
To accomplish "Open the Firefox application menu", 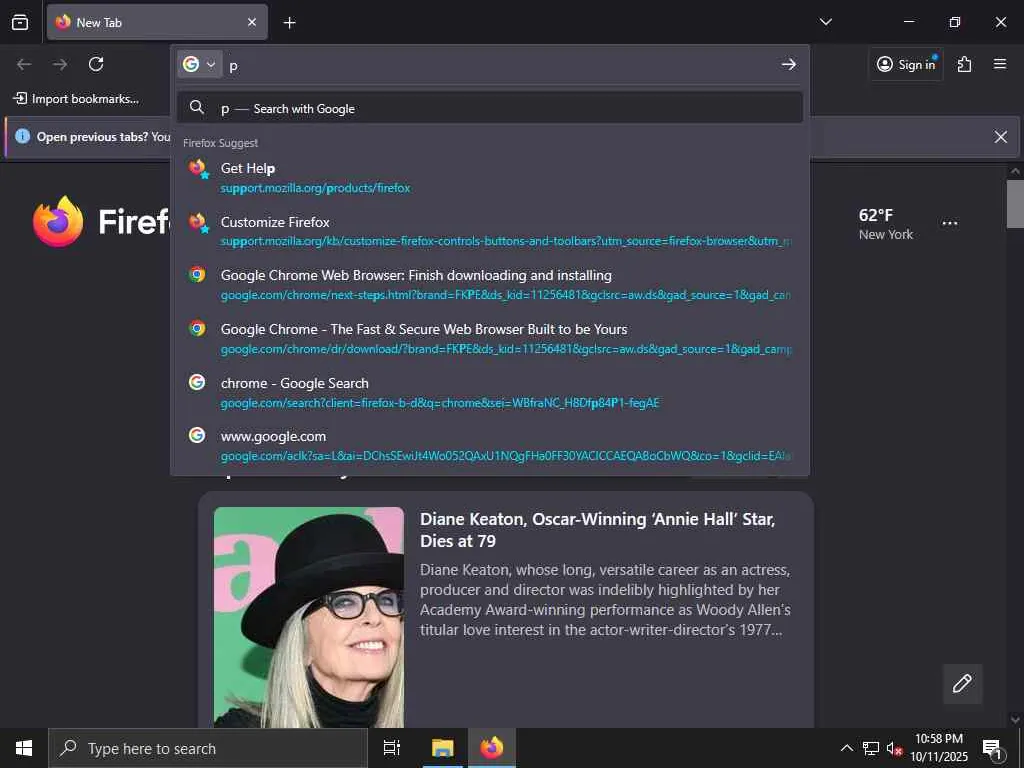I will [999, 64].
